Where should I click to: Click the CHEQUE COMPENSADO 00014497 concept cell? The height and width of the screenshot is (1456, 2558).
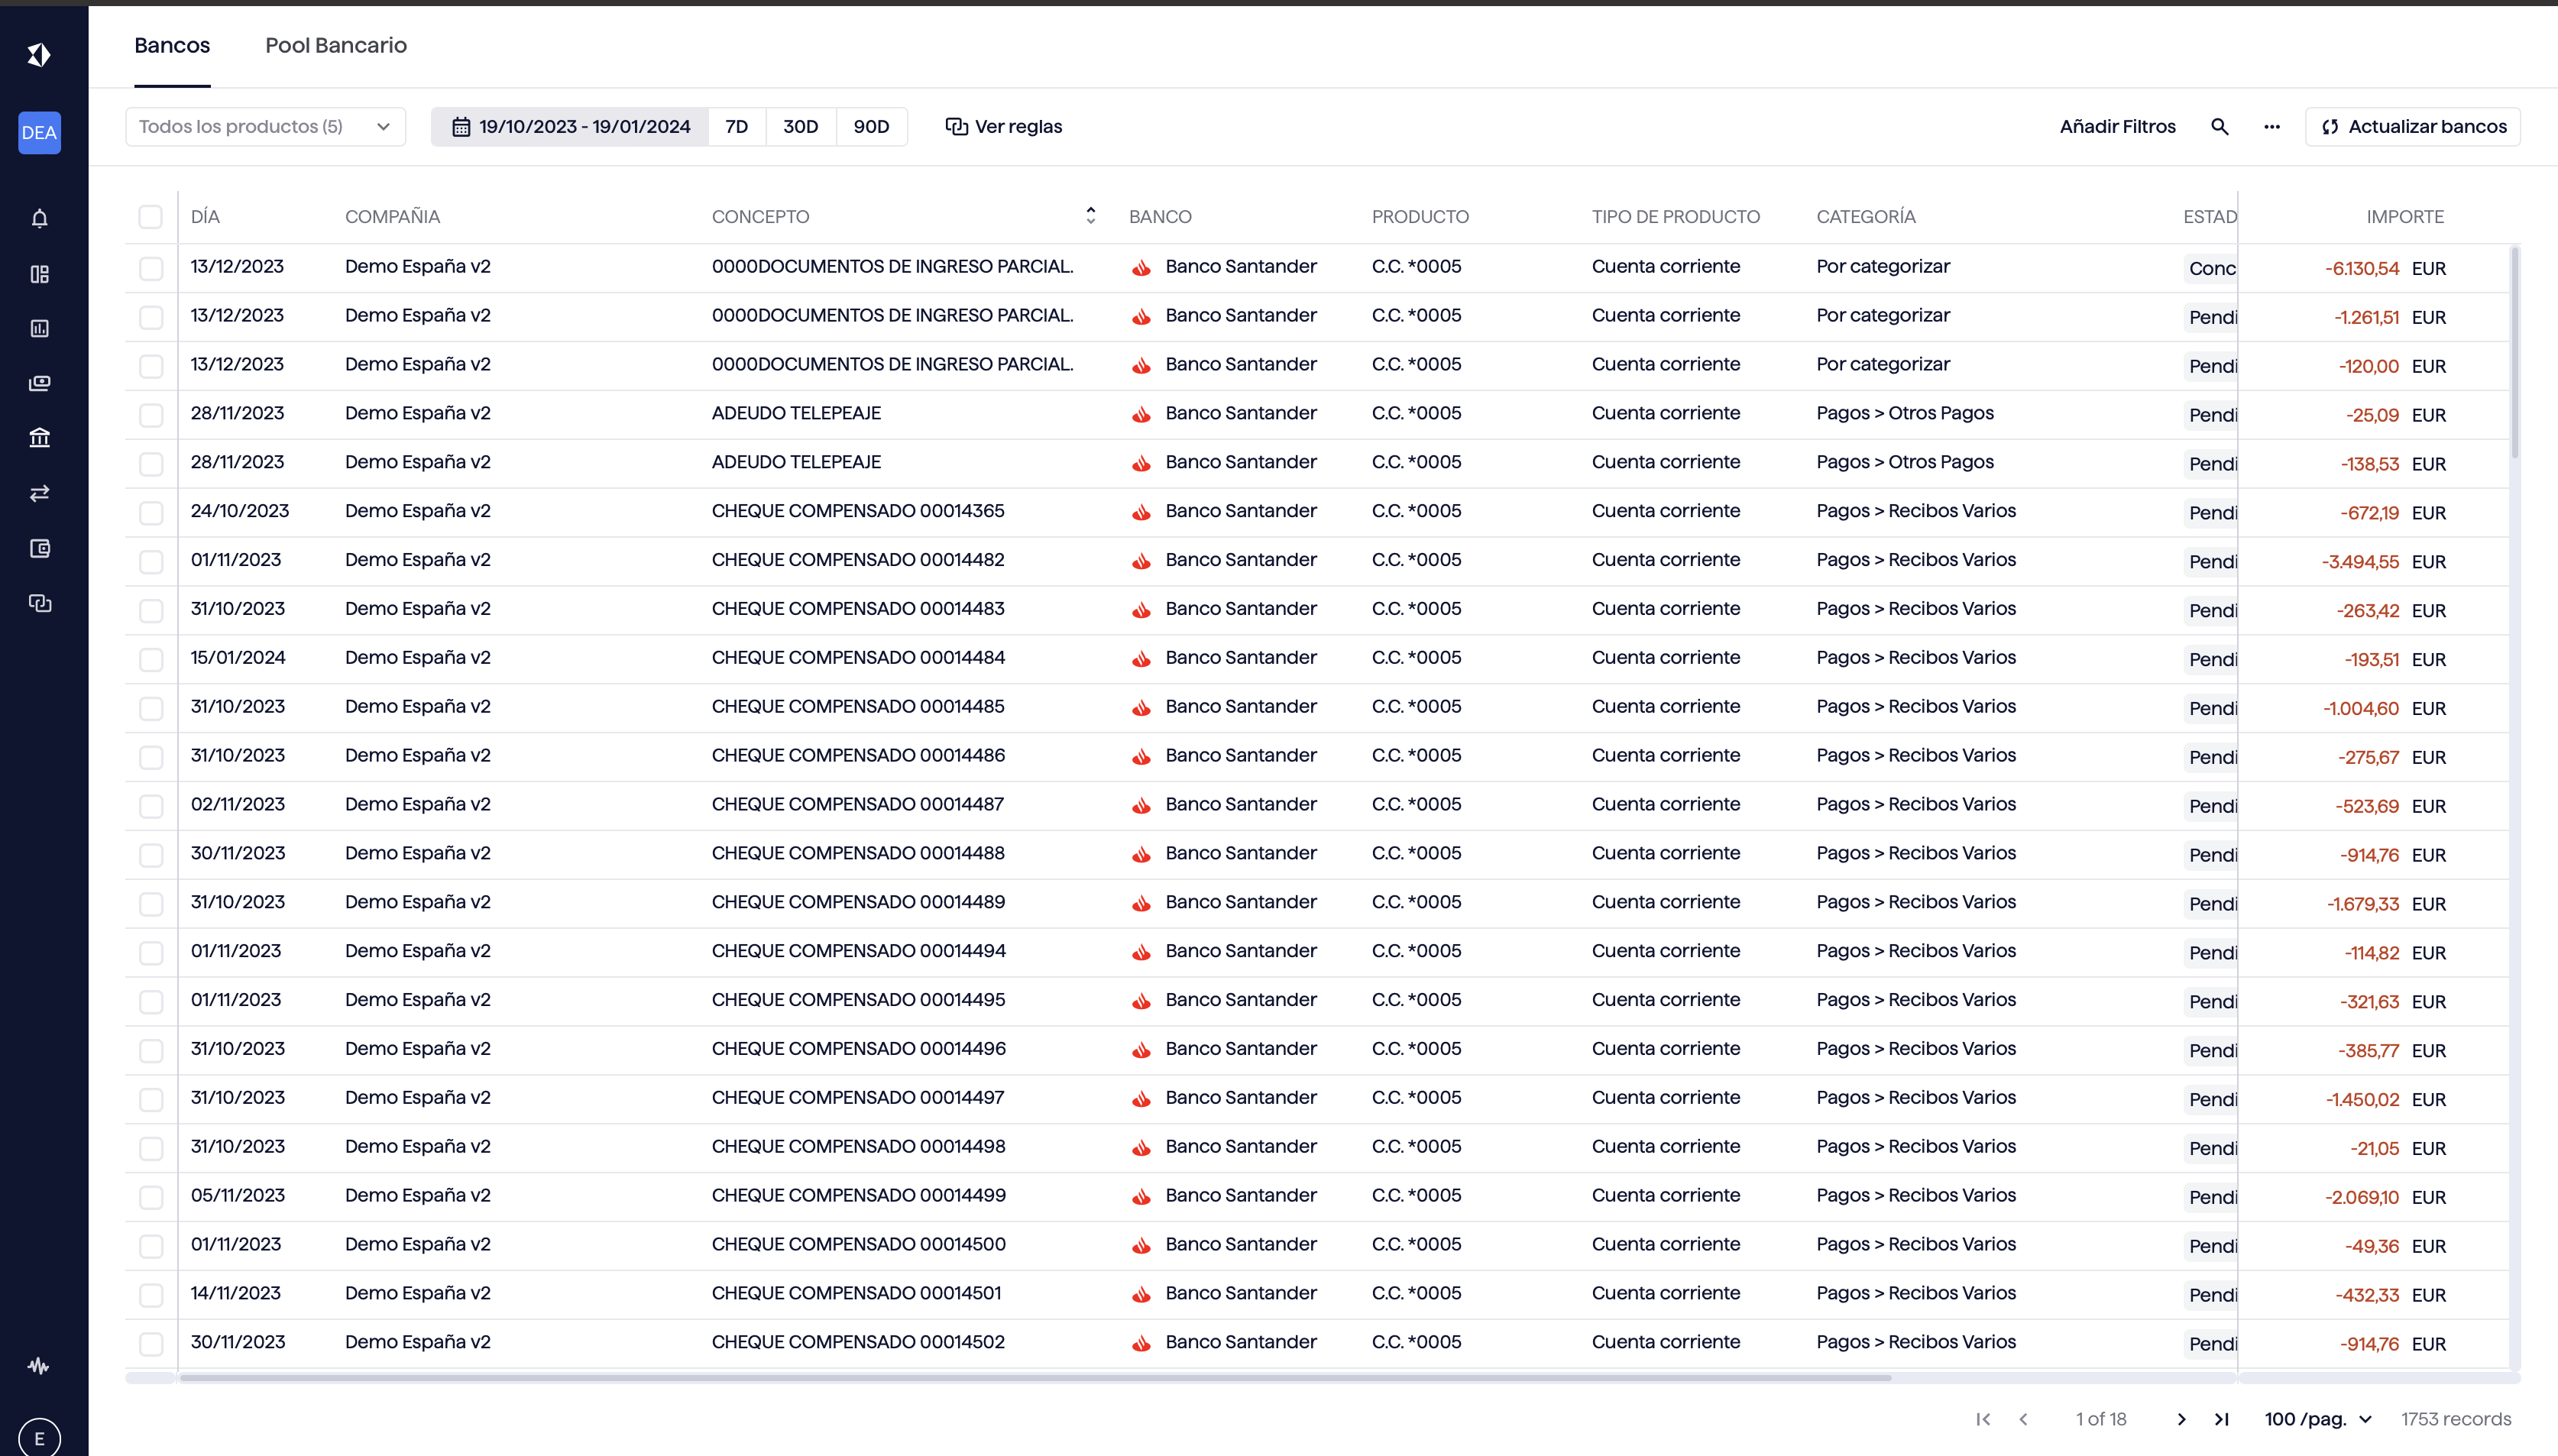click(x=858, y=1098)
